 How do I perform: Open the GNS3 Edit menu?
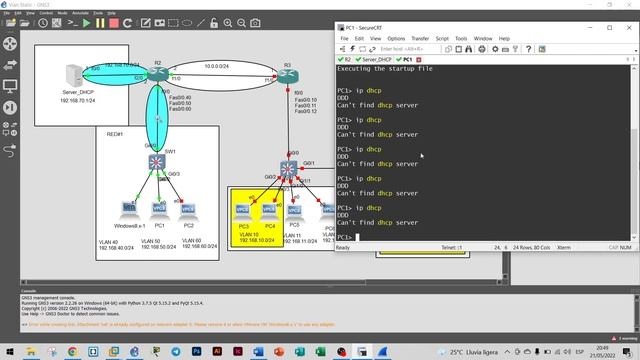point(18,13)
